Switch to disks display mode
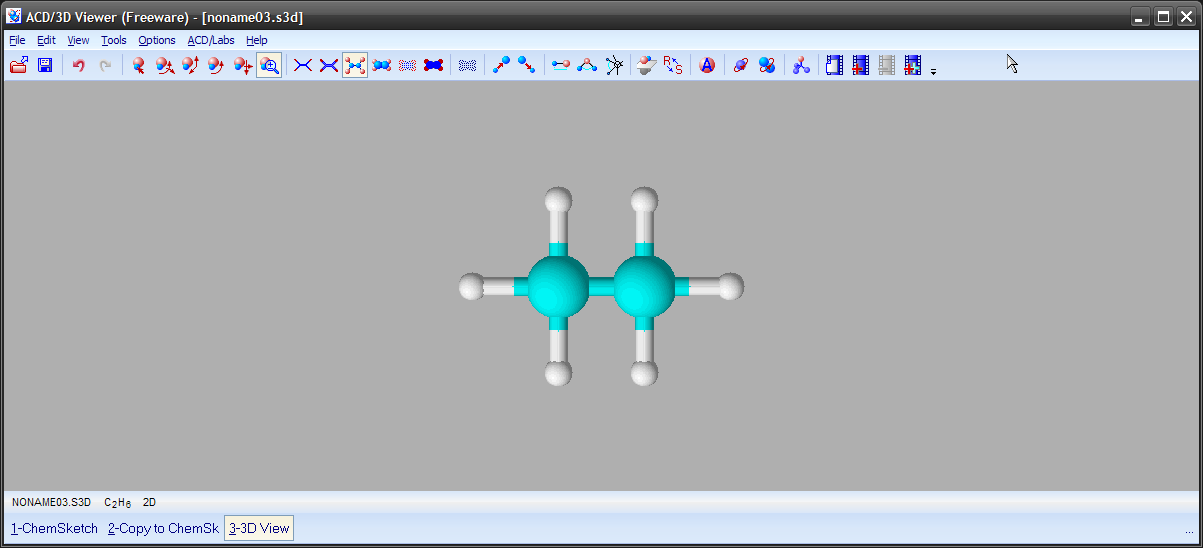The width and height of the screenshot is (1203, 548). coord(433,66)
